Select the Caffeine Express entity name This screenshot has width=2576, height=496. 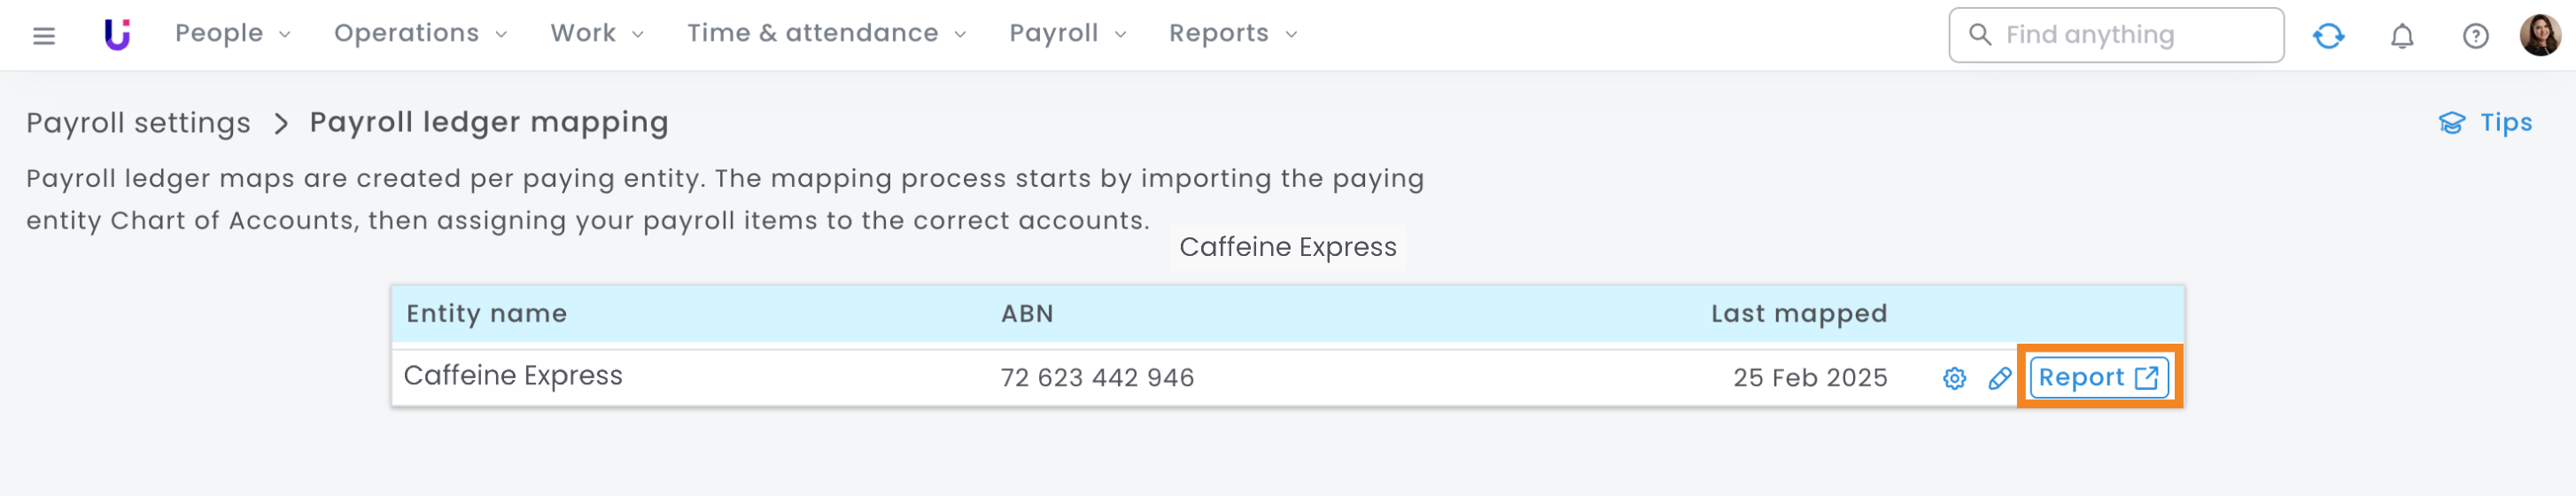[x=513, y=376]
